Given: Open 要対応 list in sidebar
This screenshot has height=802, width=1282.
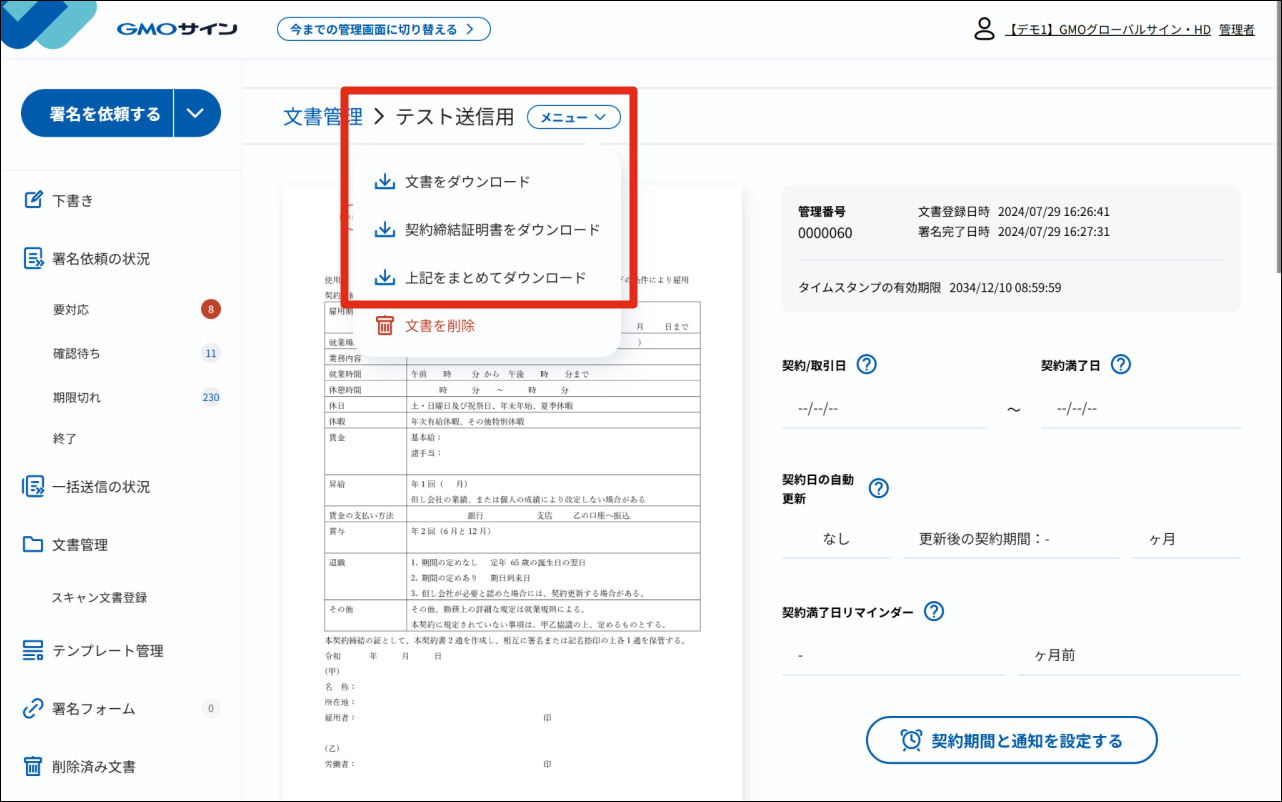Looking at the screenshot, I should click(71, 310).
